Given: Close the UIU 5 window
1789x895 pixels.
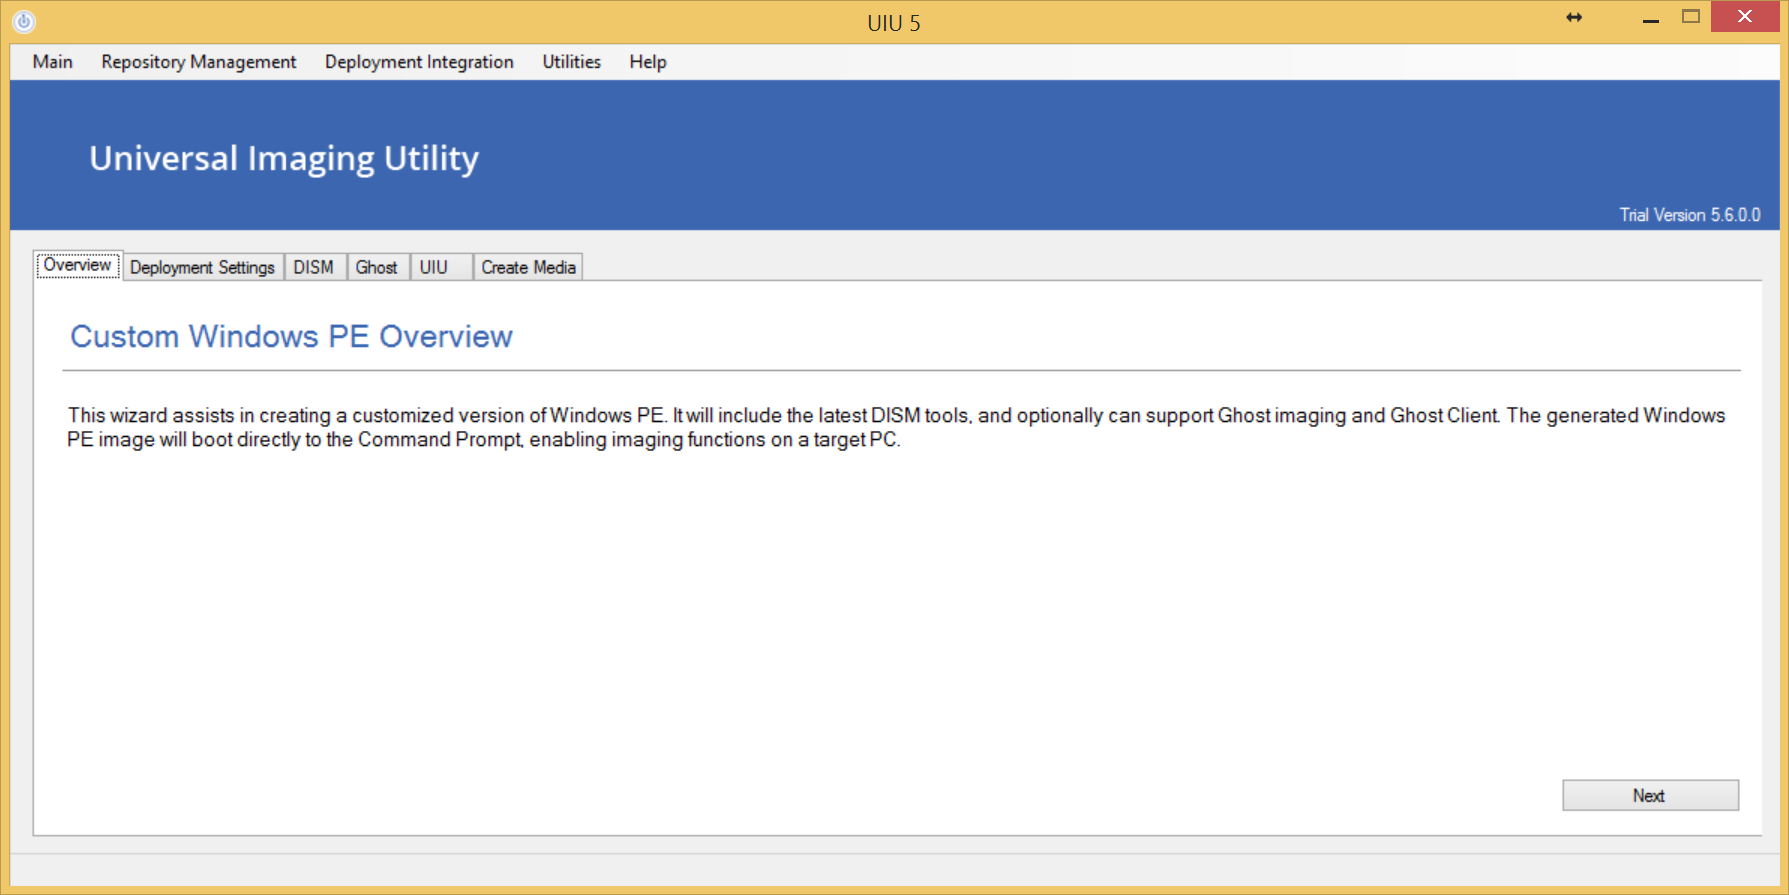Looking at the screenshot, I should tap(1745, 17).
